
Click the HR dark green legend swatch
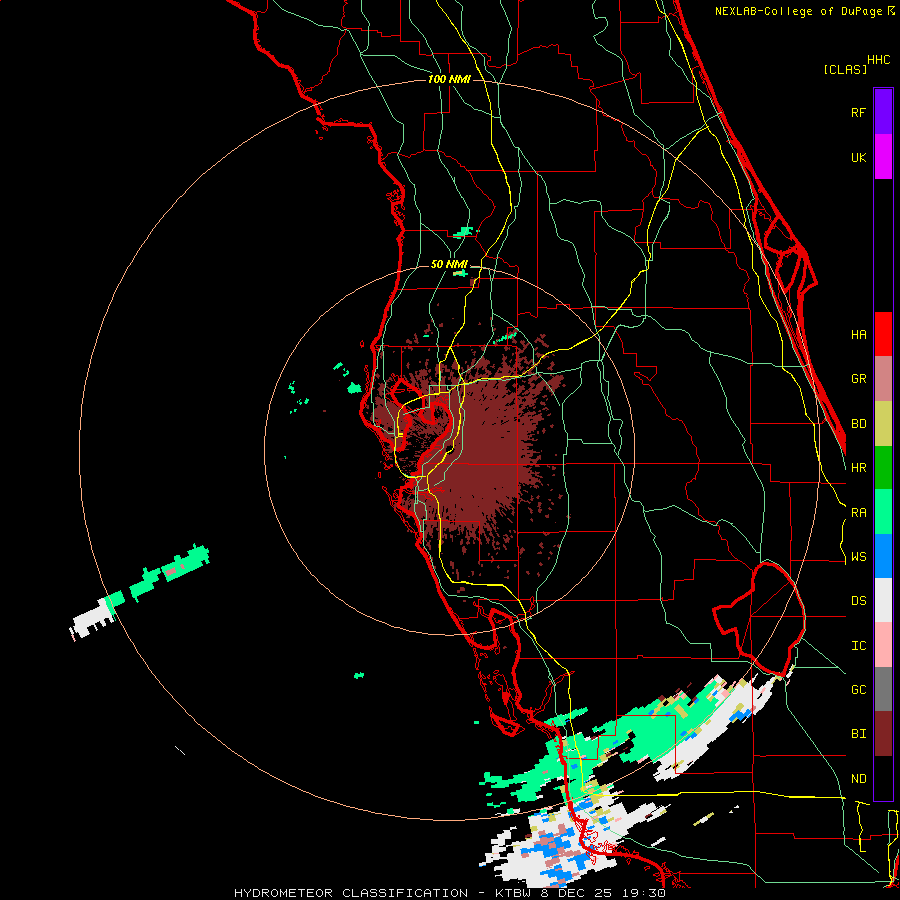point(883,467)
